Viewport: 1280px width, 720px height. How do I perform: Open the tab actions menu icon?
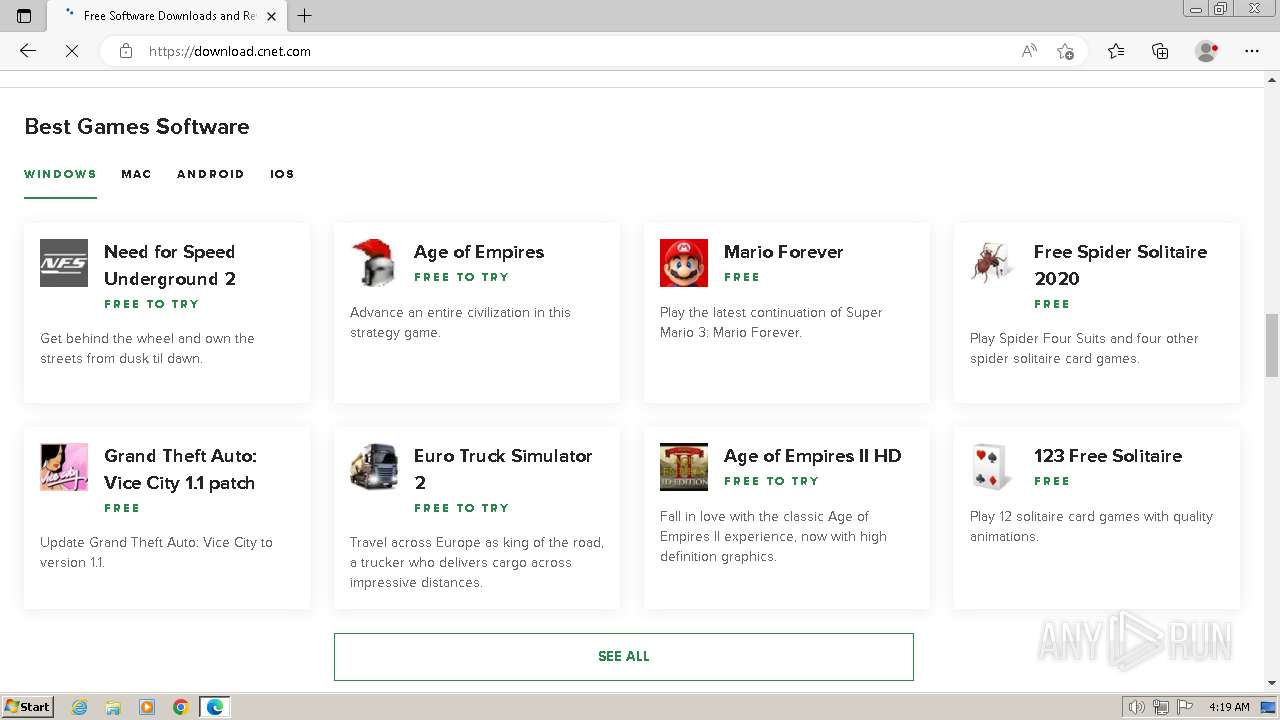click(x=24, y=15)
